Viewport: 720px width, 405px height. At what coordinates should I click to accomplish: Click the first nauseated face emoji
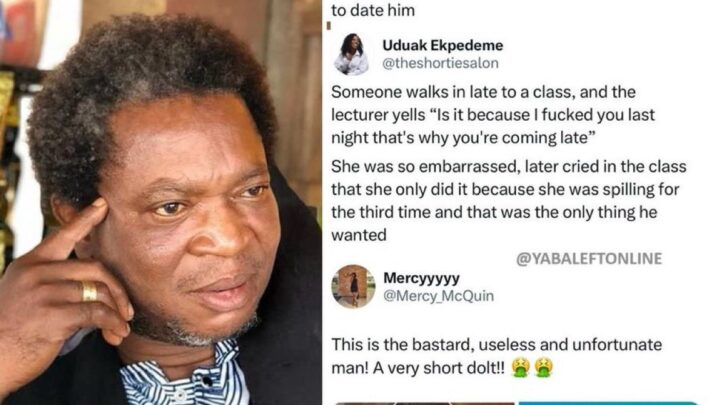pyautogui.click(x=520, y=368)
